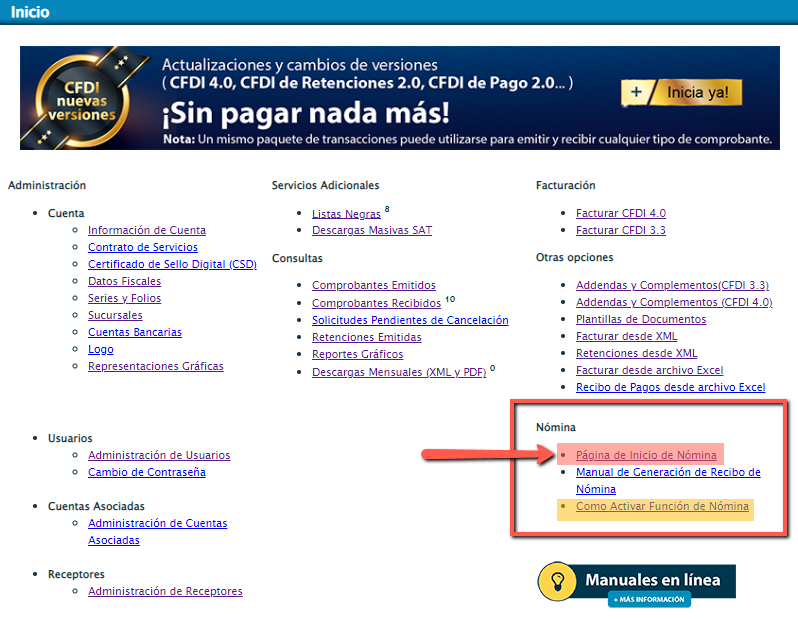Open Addendas y Complementos(CFDI 3.3)
The image size is (798, 619).
tap(672, 285)
